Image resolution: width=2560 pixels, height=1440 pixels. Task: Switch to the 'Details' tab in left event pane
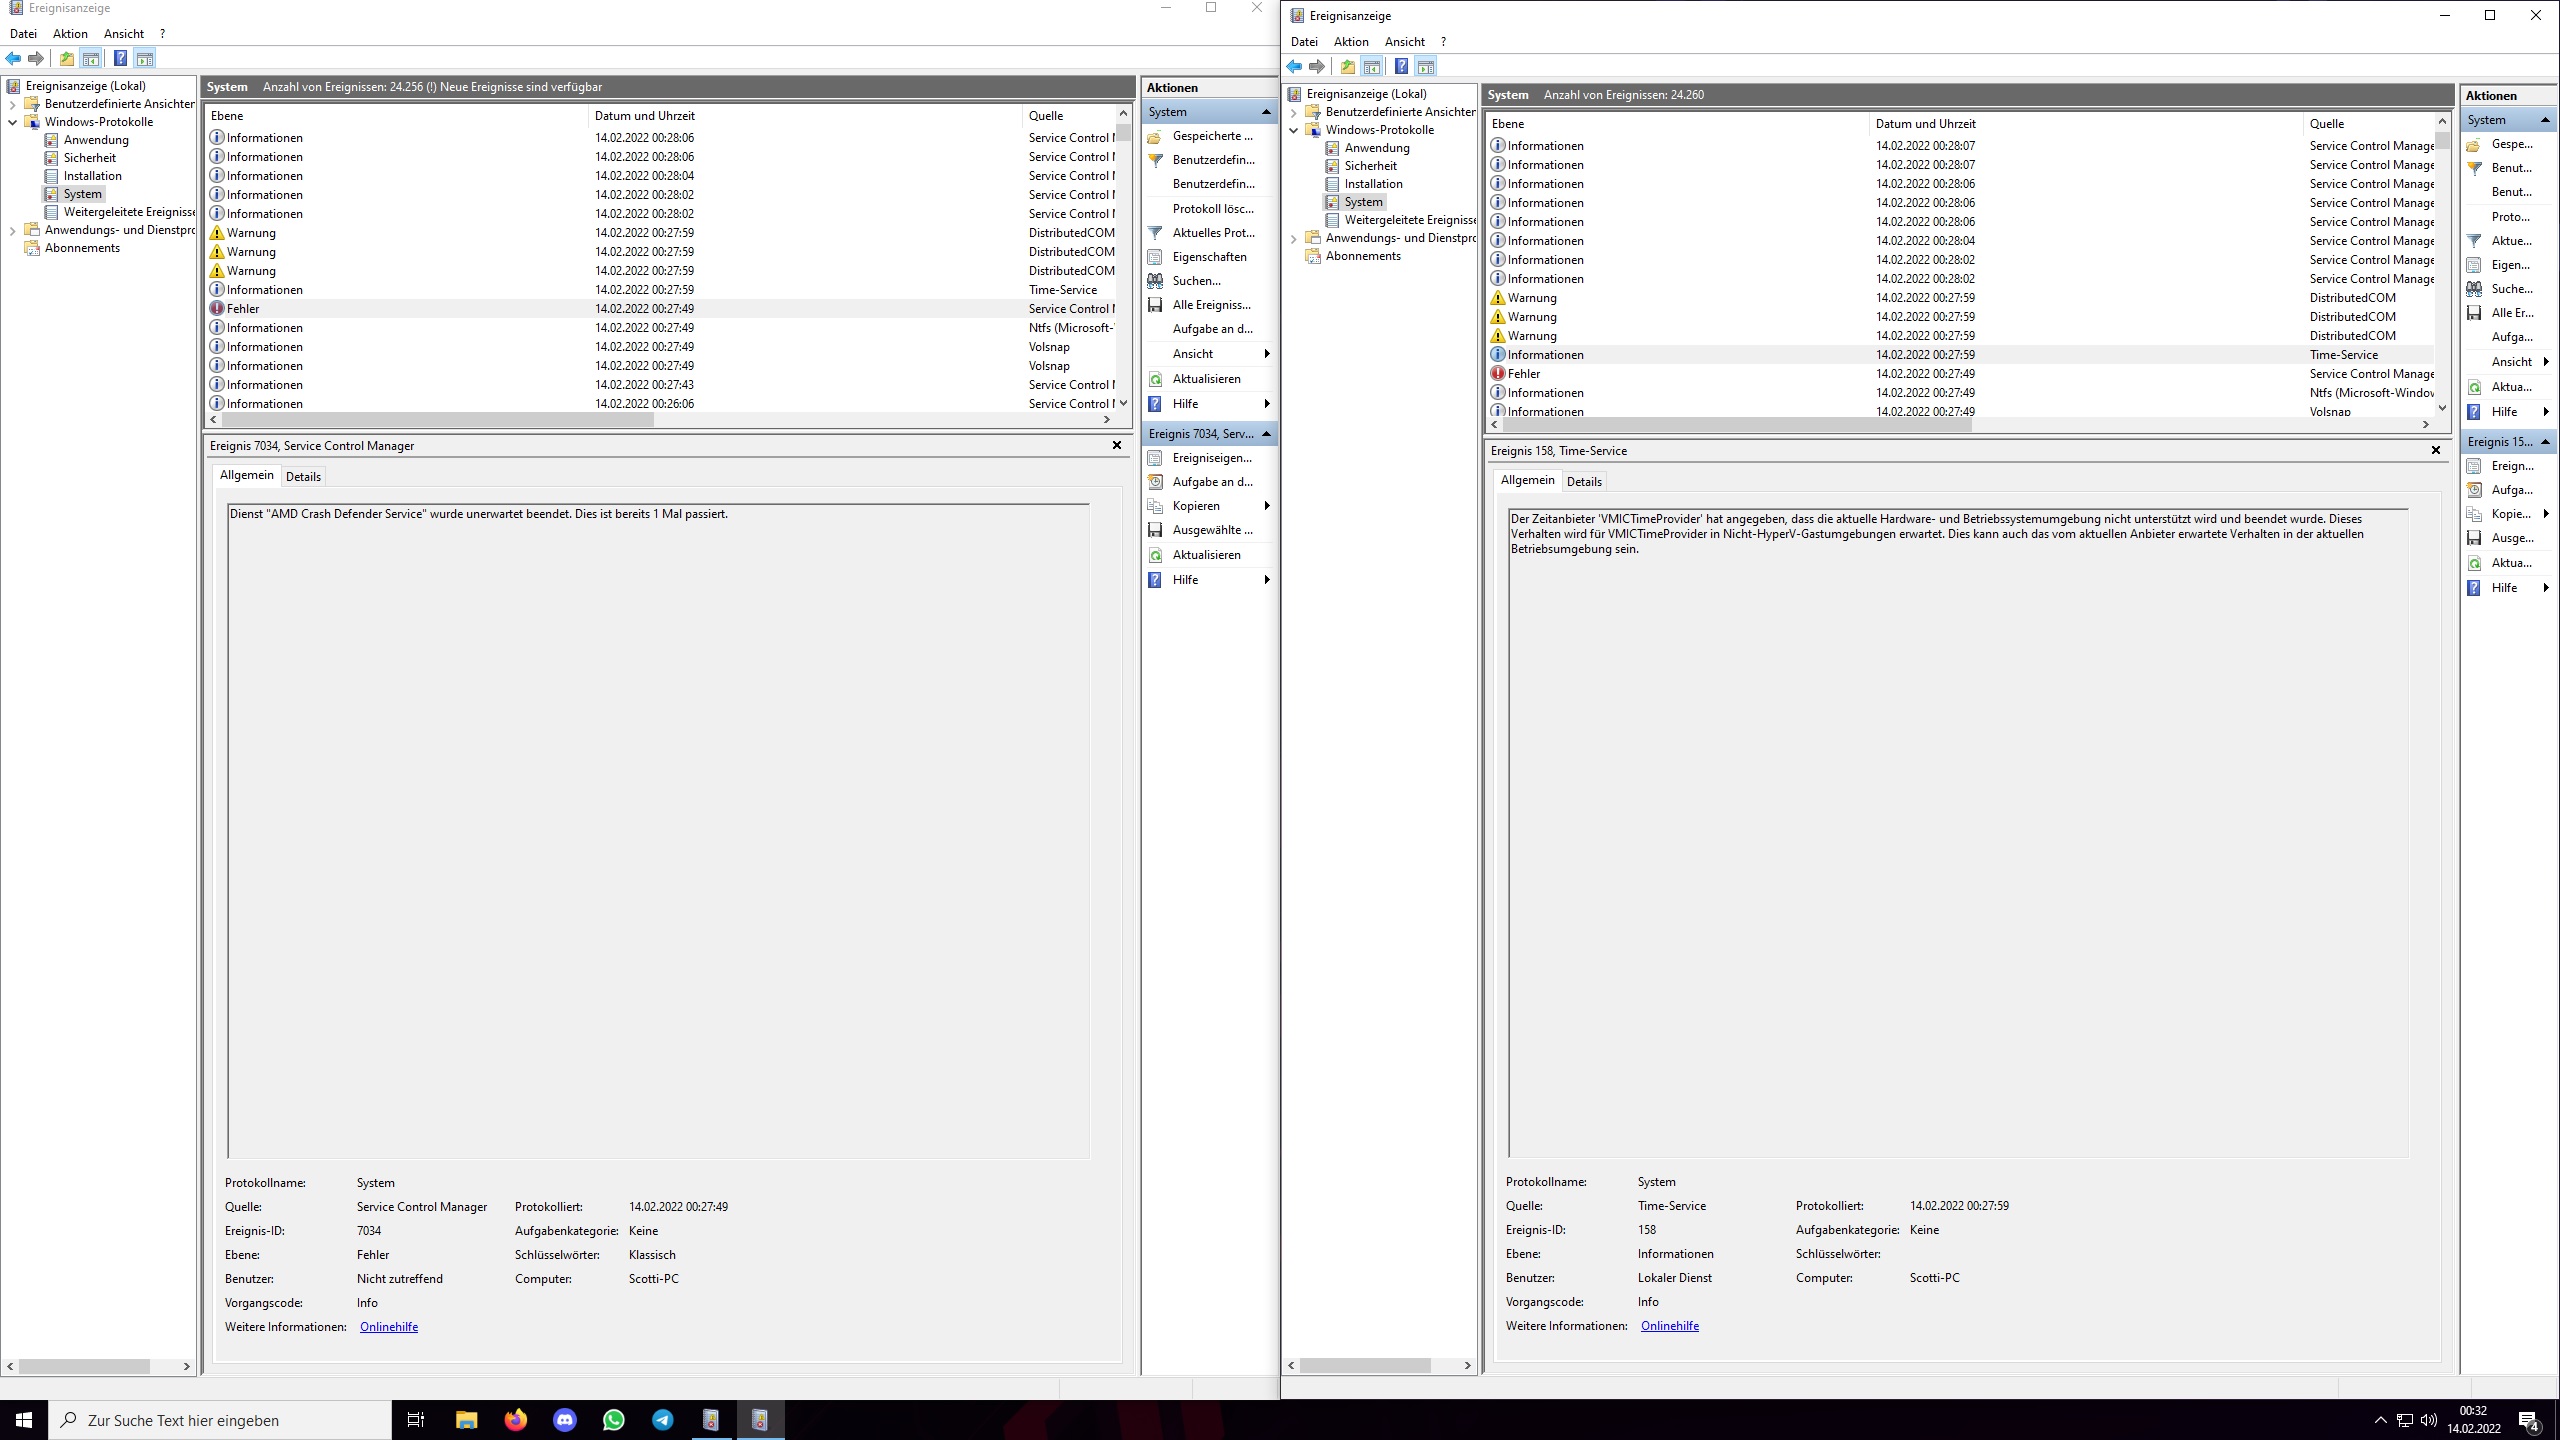[x=303, y=477]
